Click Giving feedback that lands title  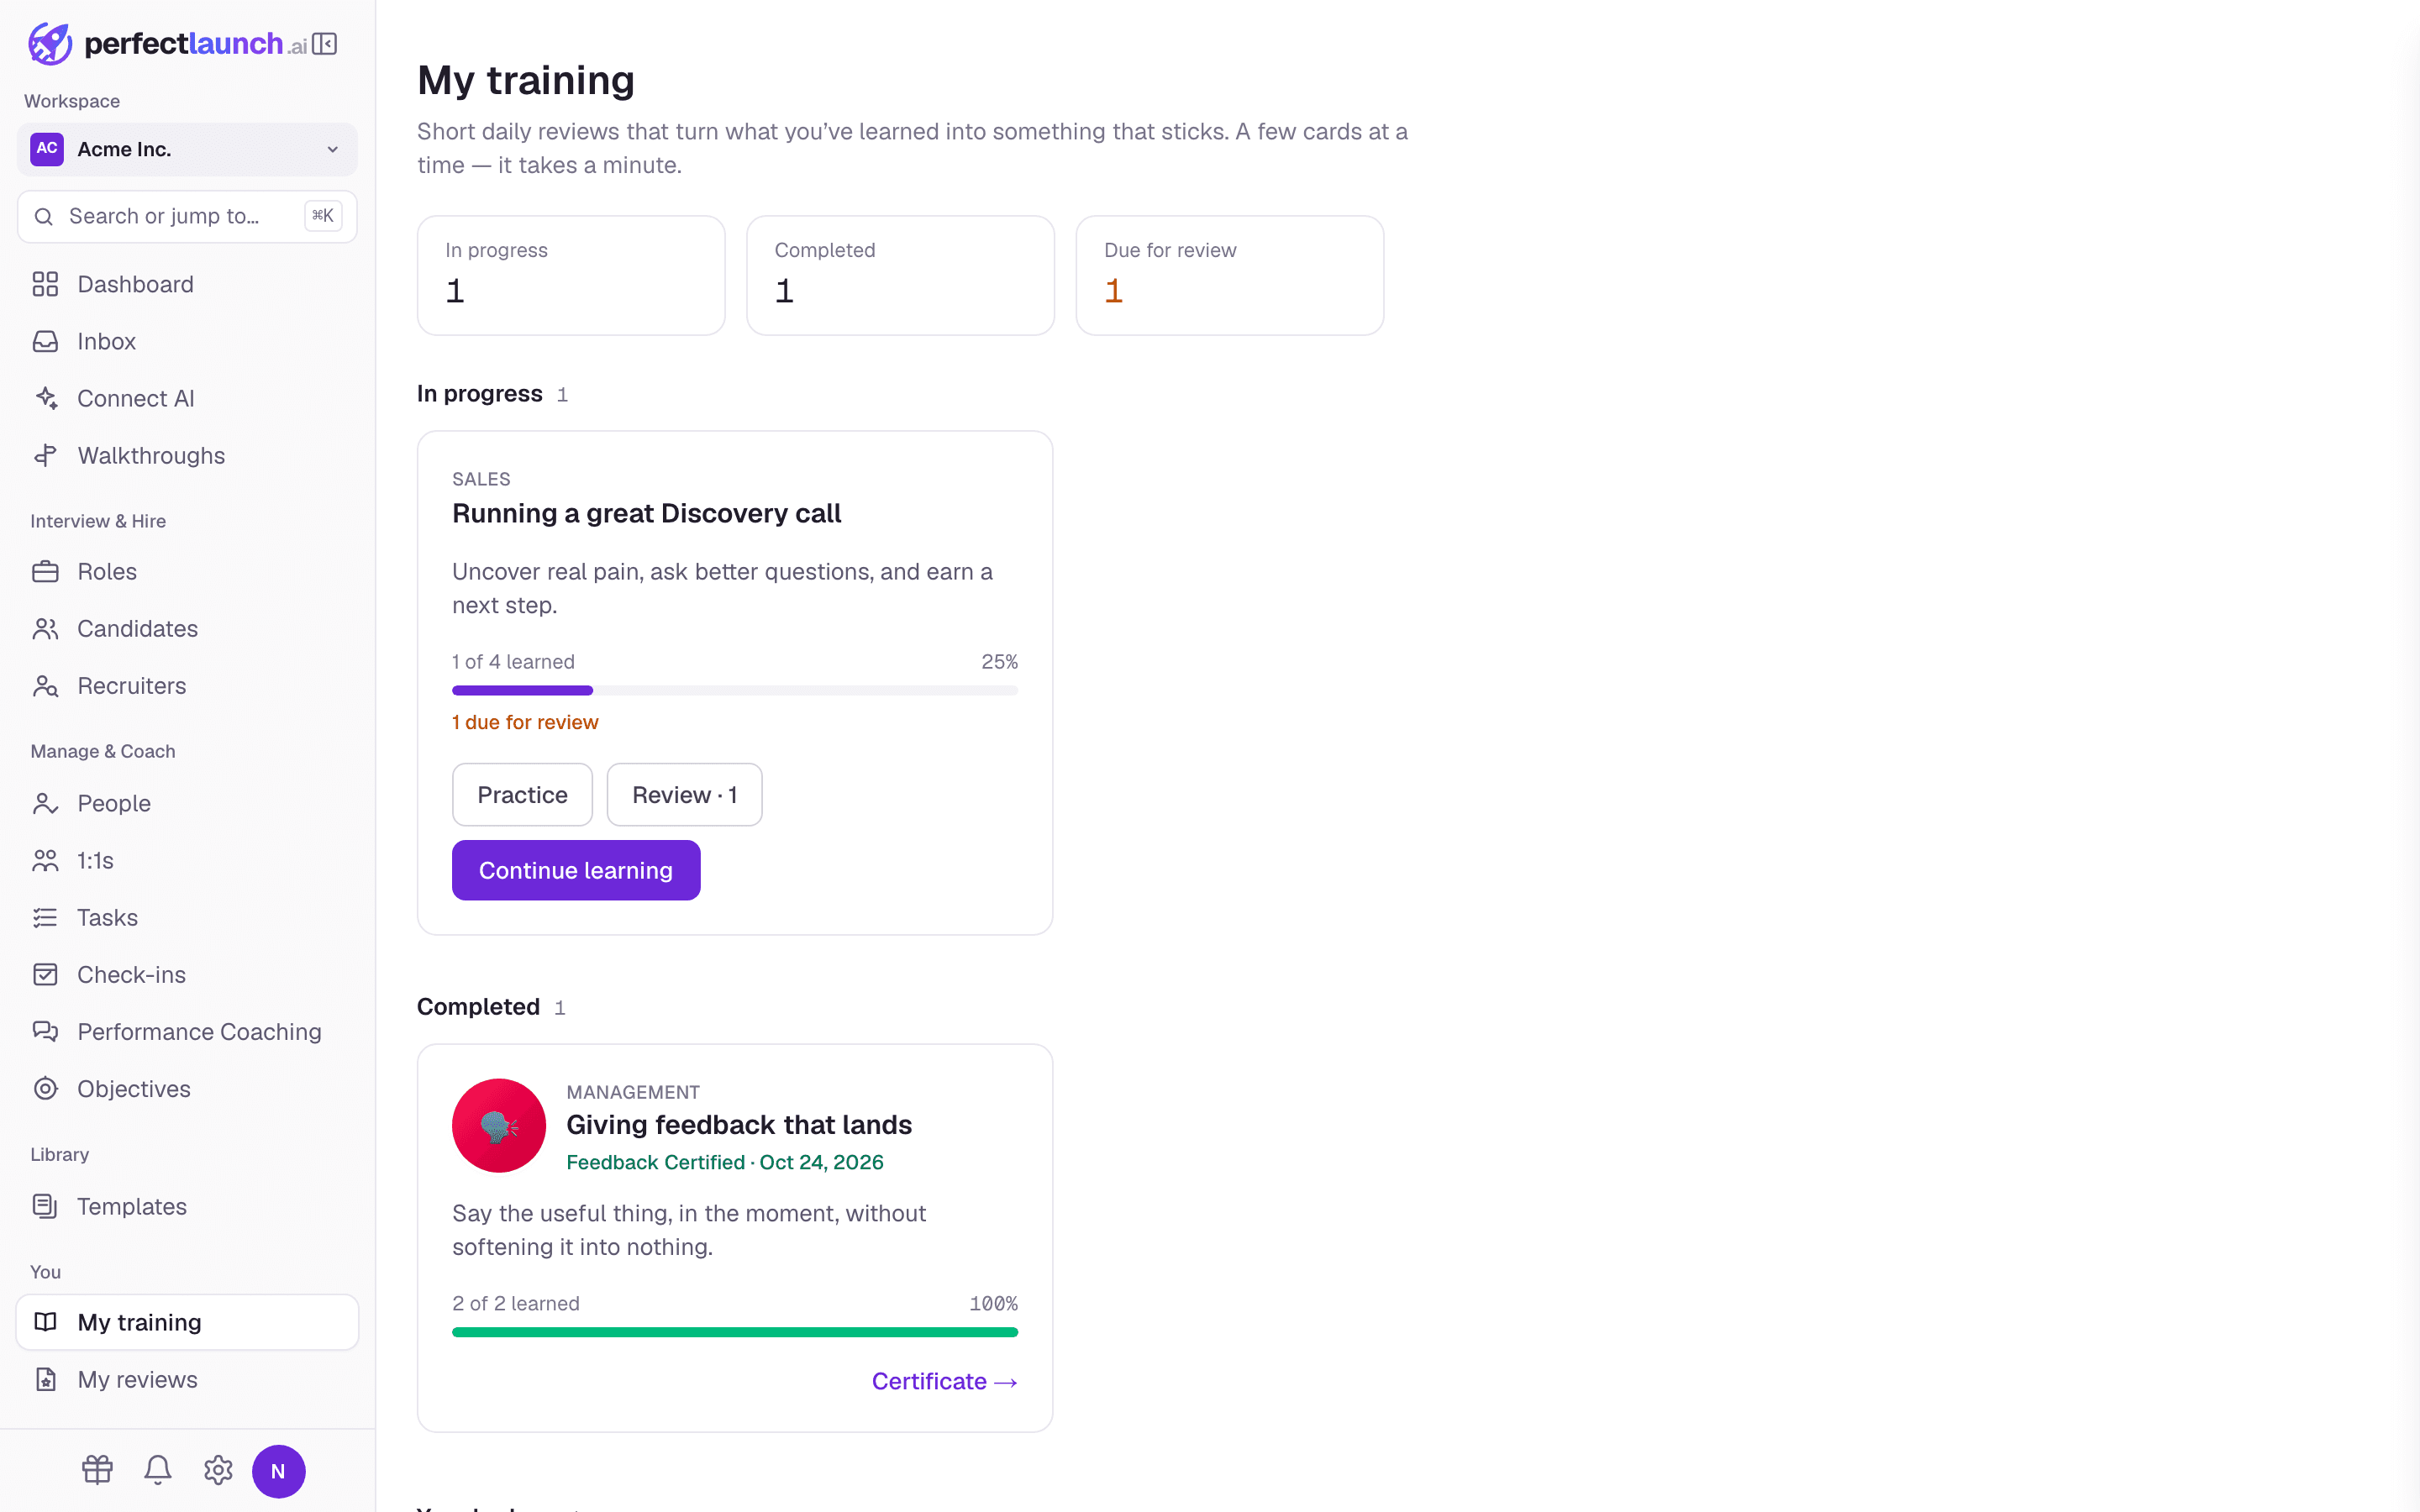[x=739, y=1125]
